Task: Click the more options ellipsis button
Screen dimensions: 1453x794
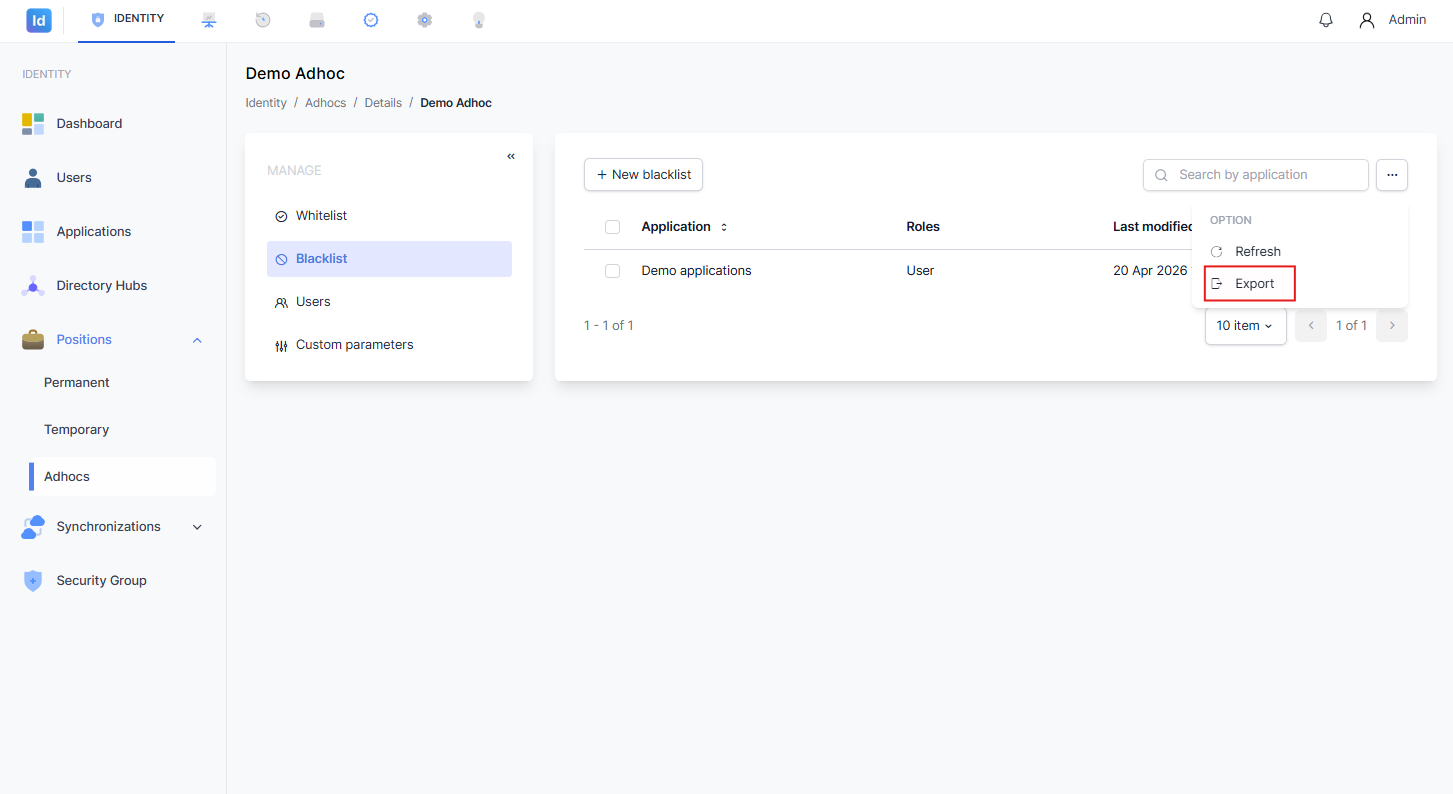Action: (x=1392, y=175)
